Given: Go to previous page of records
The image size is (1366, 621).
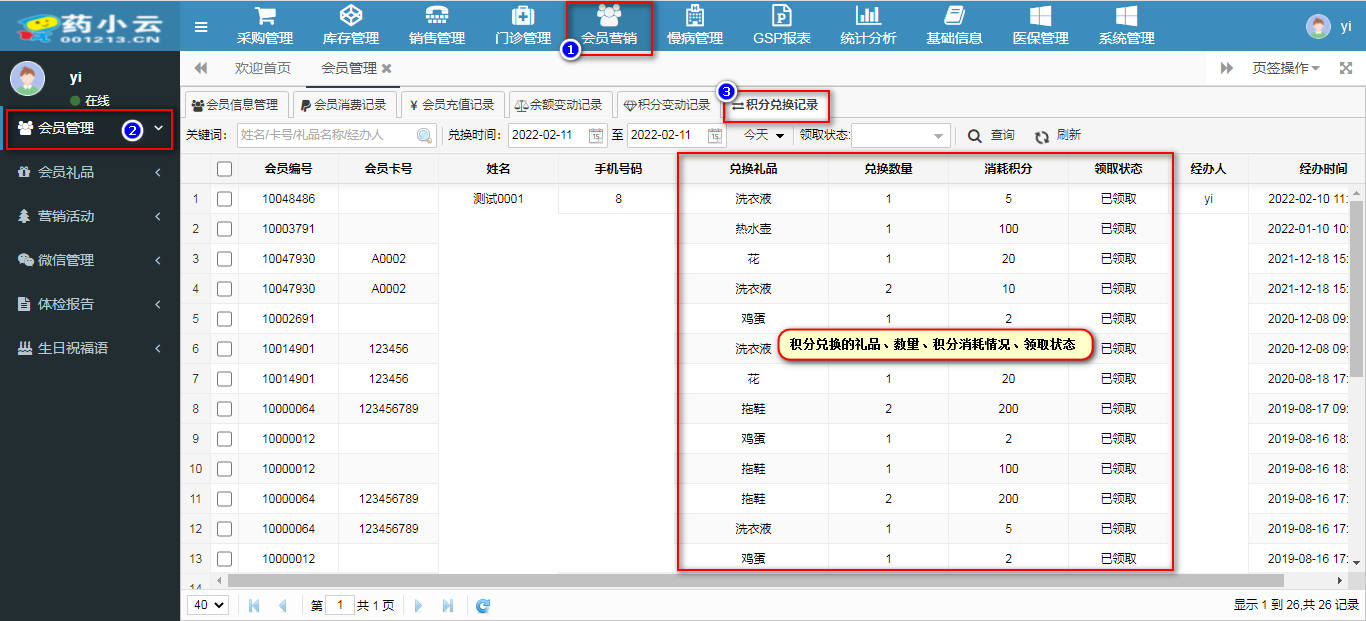Looking at the screenshot, I should click(x=282, y=605).
